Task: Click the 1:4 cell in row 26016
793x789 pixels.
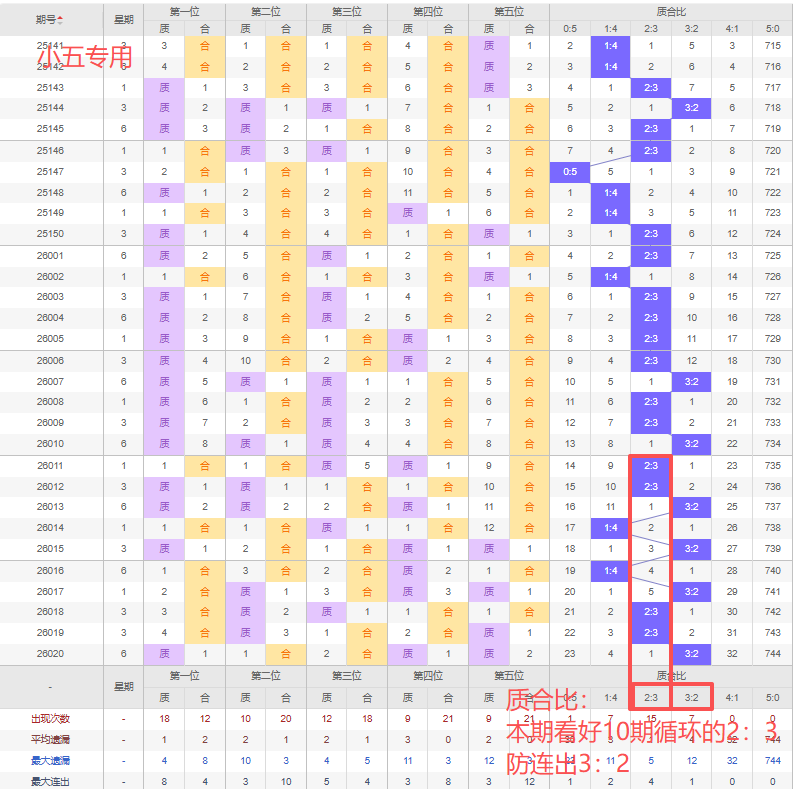Action: click(610, 570)
